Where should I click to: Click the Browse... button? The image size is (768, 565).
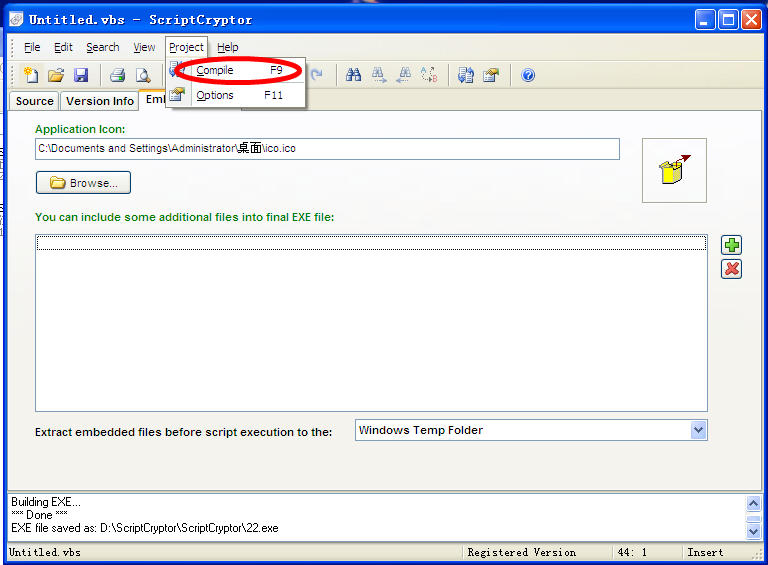(x=83, y=183)
